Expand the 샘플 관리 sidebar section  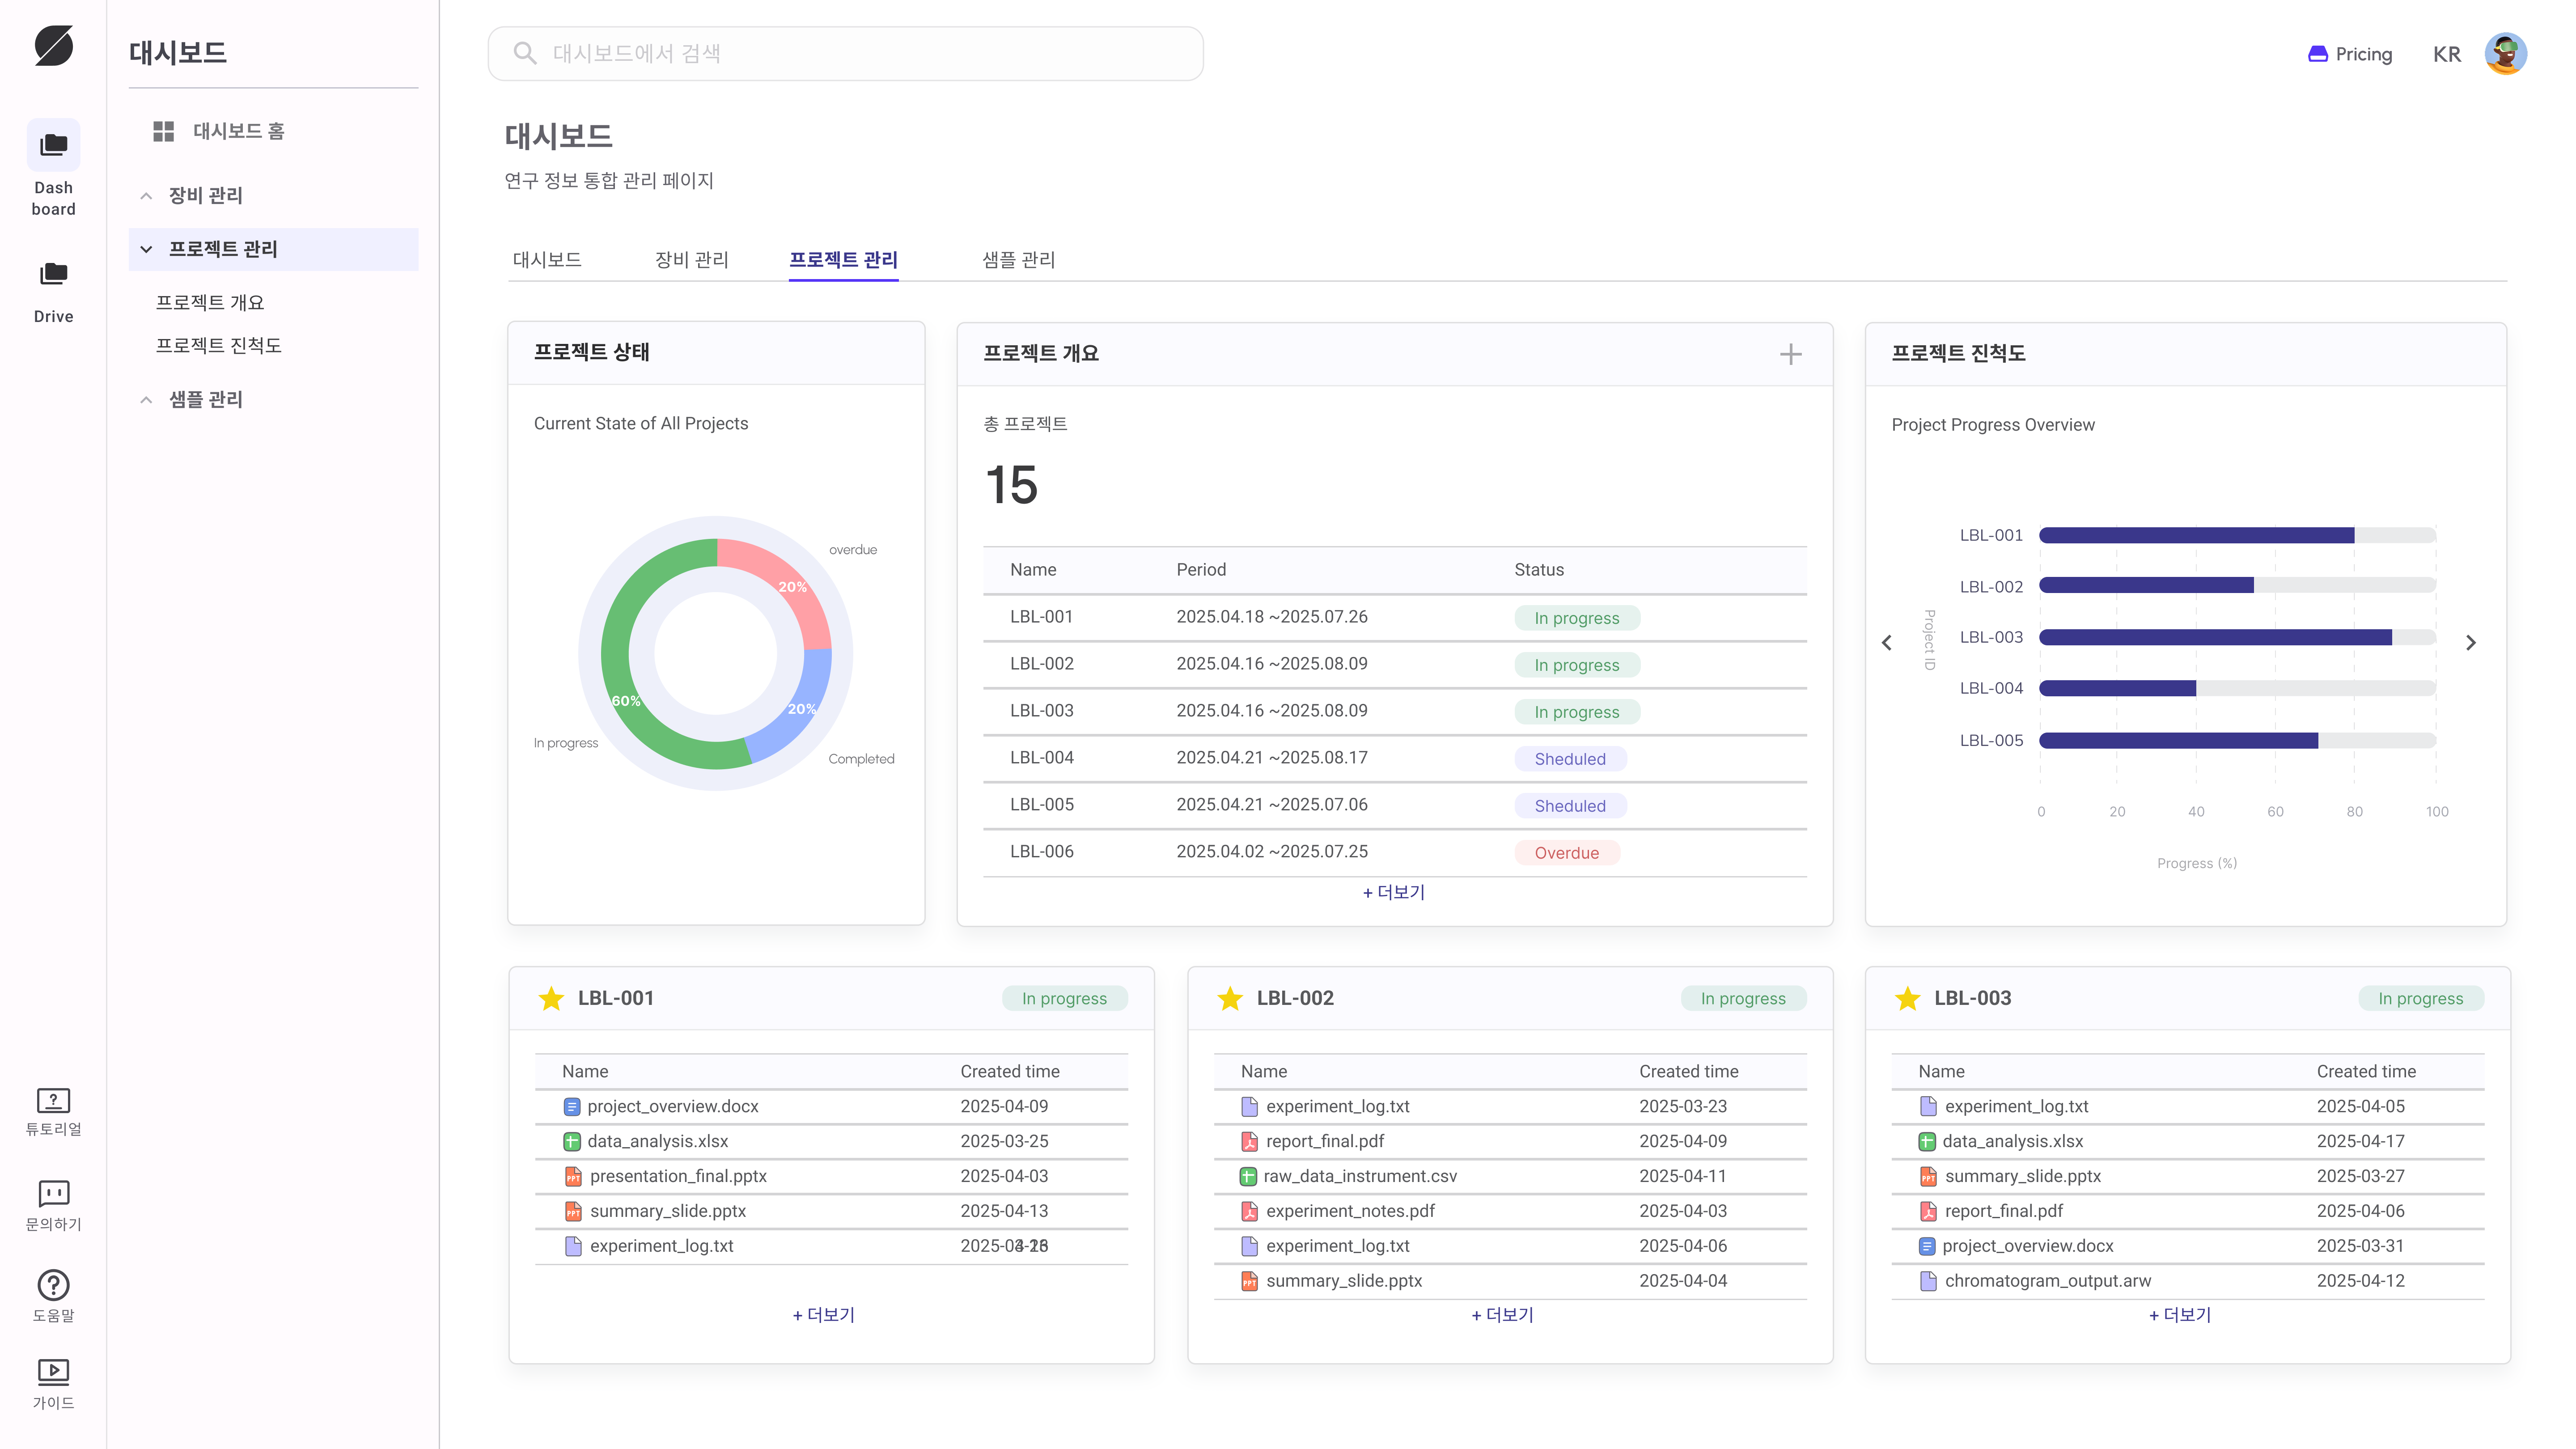point(146,399)
